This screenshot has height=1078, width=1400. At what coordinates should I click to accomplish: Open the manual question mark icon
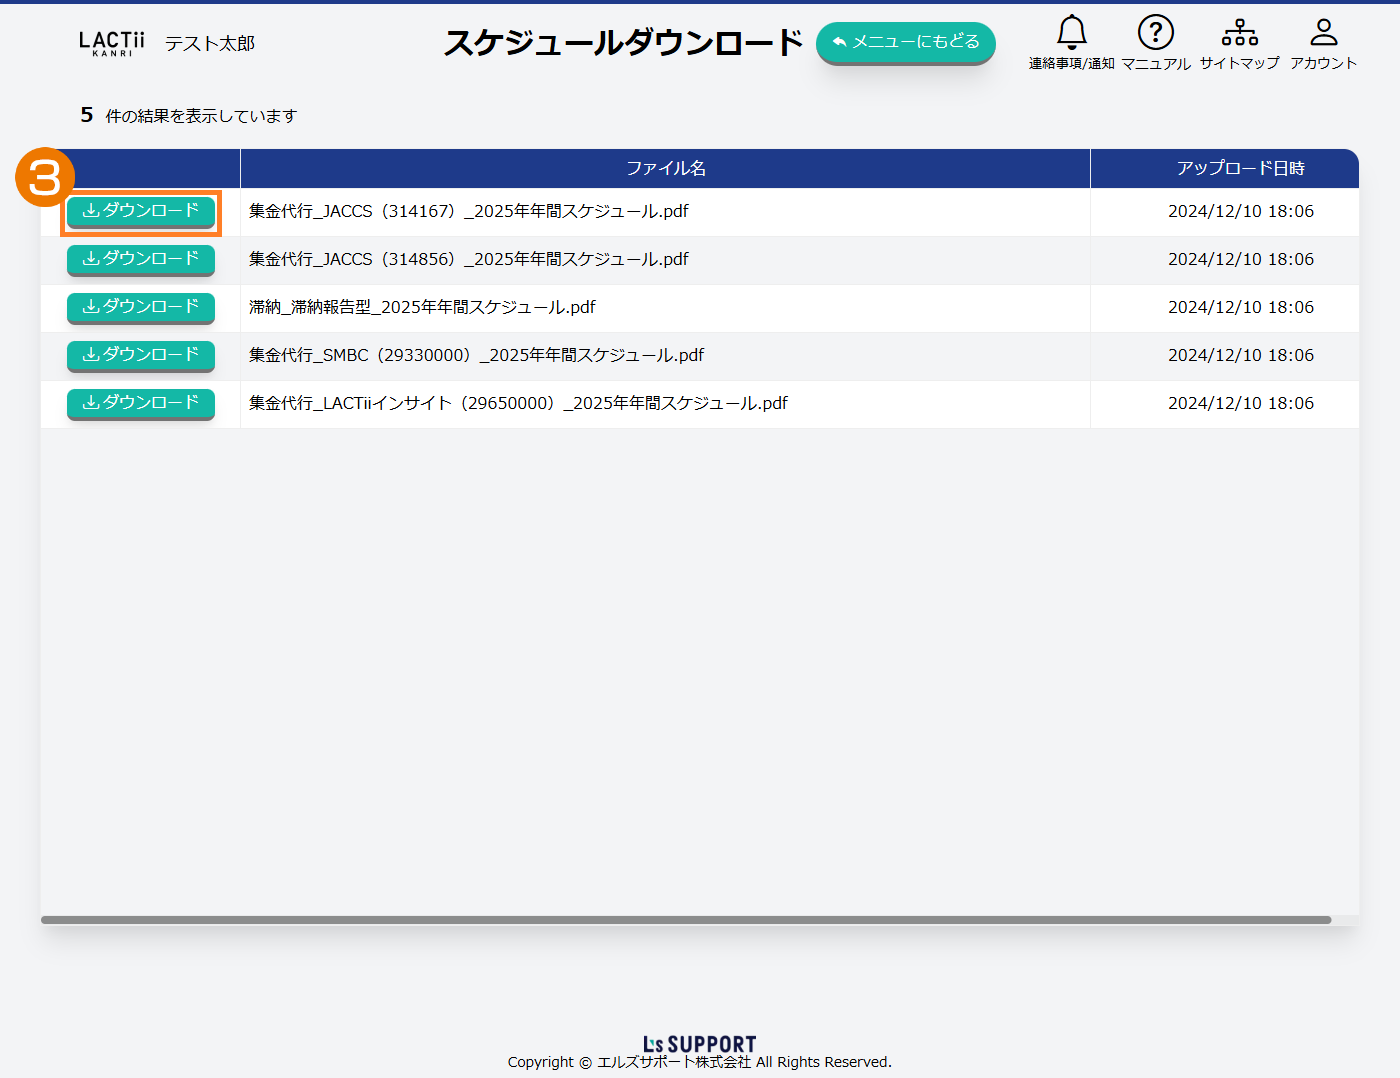click(x=1155, y=33)
